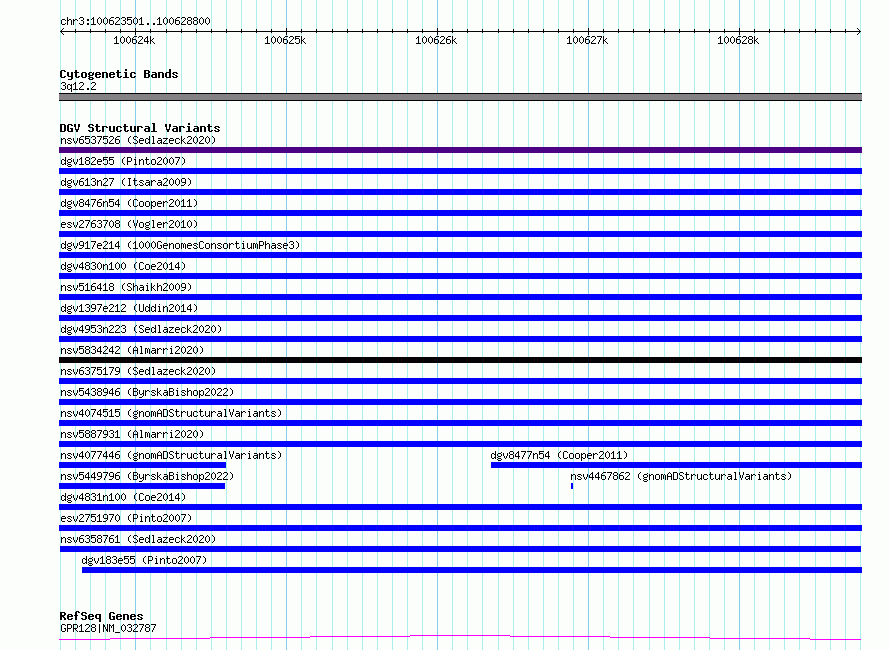The width and height of the screenshot is (890, 650).
Task: Click the nsv6537526 (Sedlazeck2020) variant label
Action: [x=138, y=140]
